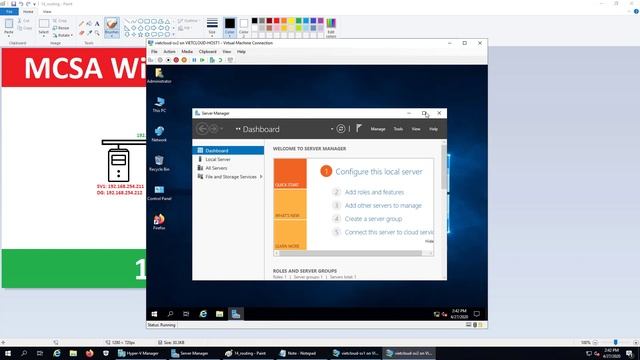Open Recycle Bin desktop icon in VM

[x=159, y=163]
